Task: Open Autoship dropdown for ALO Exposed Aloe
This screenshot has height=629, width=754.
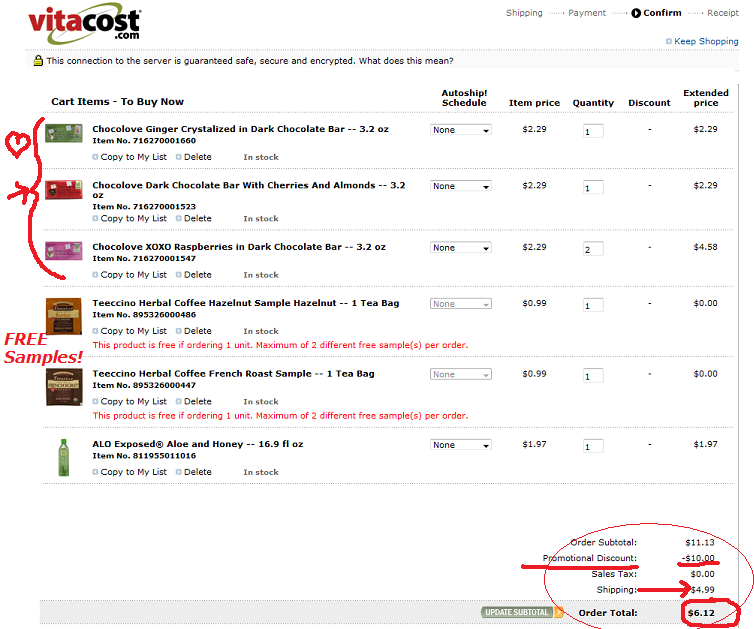Action: coord(461,445)
